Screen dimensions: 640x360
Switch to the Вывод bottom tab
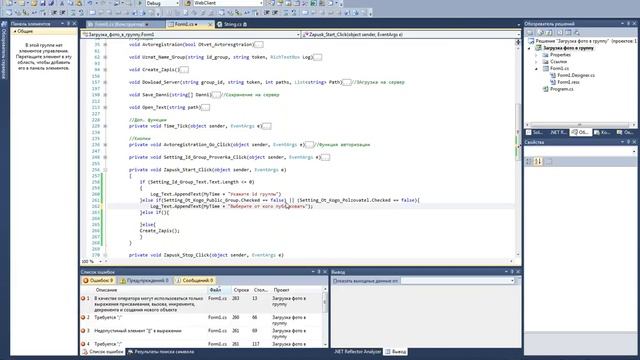coord(396,352)
